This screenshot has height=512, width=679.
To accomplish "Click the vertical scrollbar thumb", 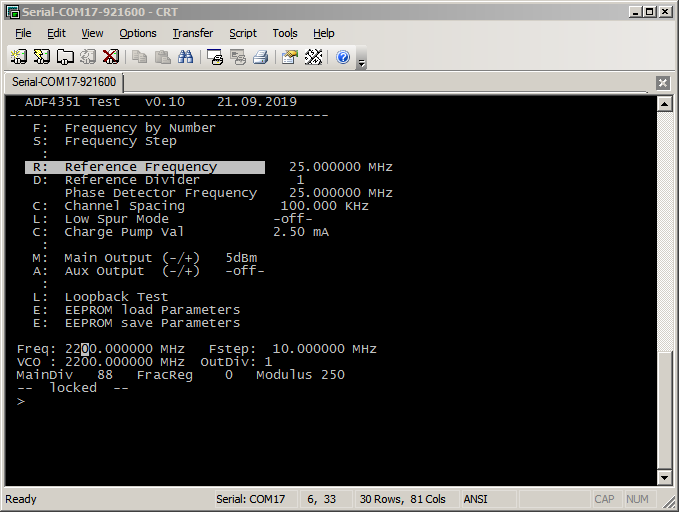I will click(664, 411).
